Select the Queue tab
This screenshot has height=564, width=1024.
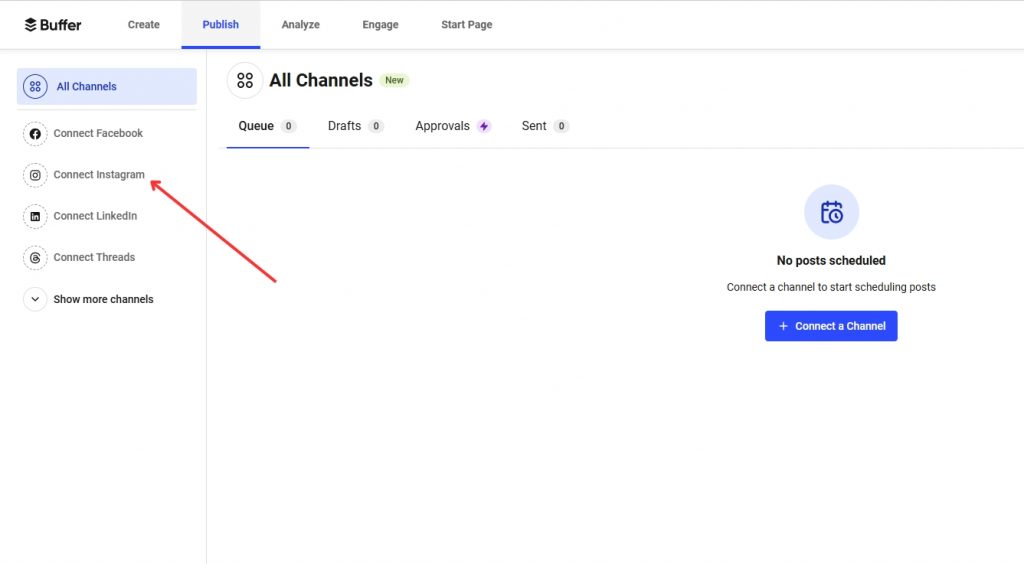click(267, 126)
